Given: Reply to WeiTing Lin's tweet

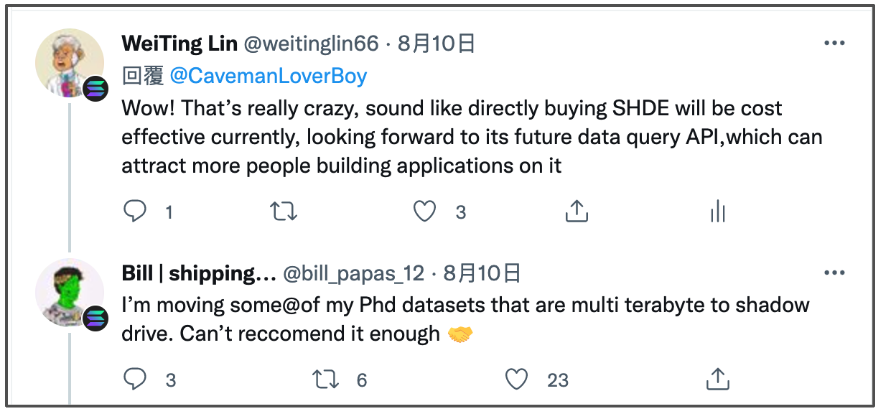Looking at the screenshot, I should click(x=135, y=211).
